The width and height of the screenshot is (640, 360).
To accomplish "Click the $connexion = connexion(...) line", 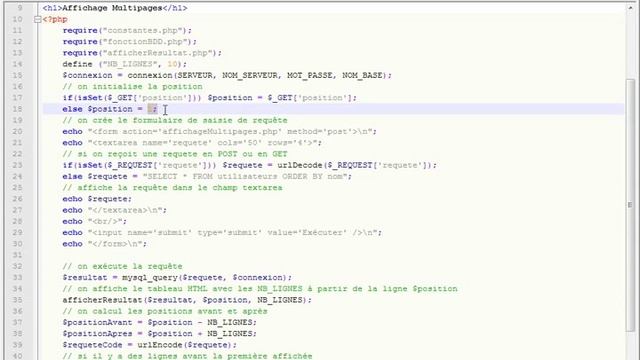I will point(227,76).
